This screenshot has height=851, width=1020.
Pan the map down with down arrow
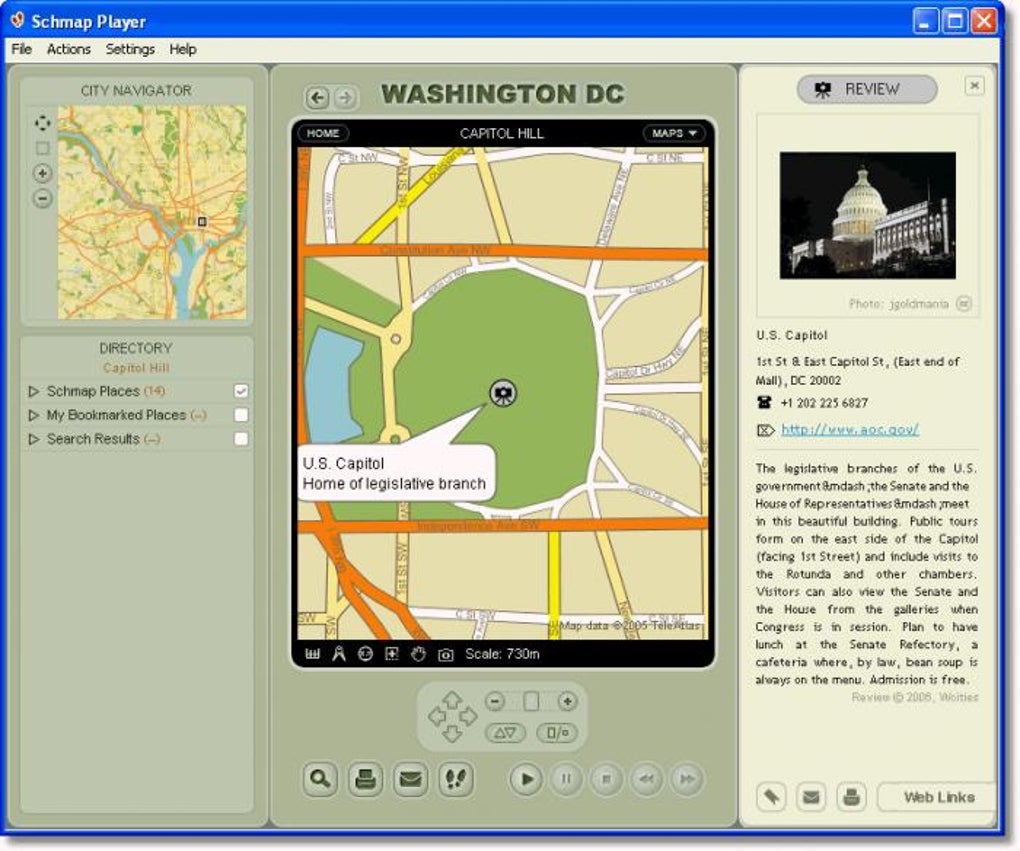pyautogui.click(x=452, y=733)
